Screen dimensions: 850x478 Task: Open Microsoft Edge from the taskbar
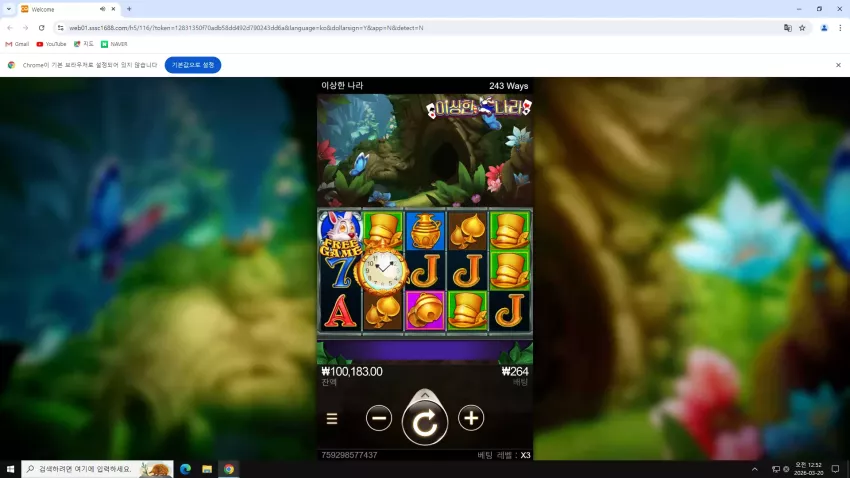(x=185, y=469)
